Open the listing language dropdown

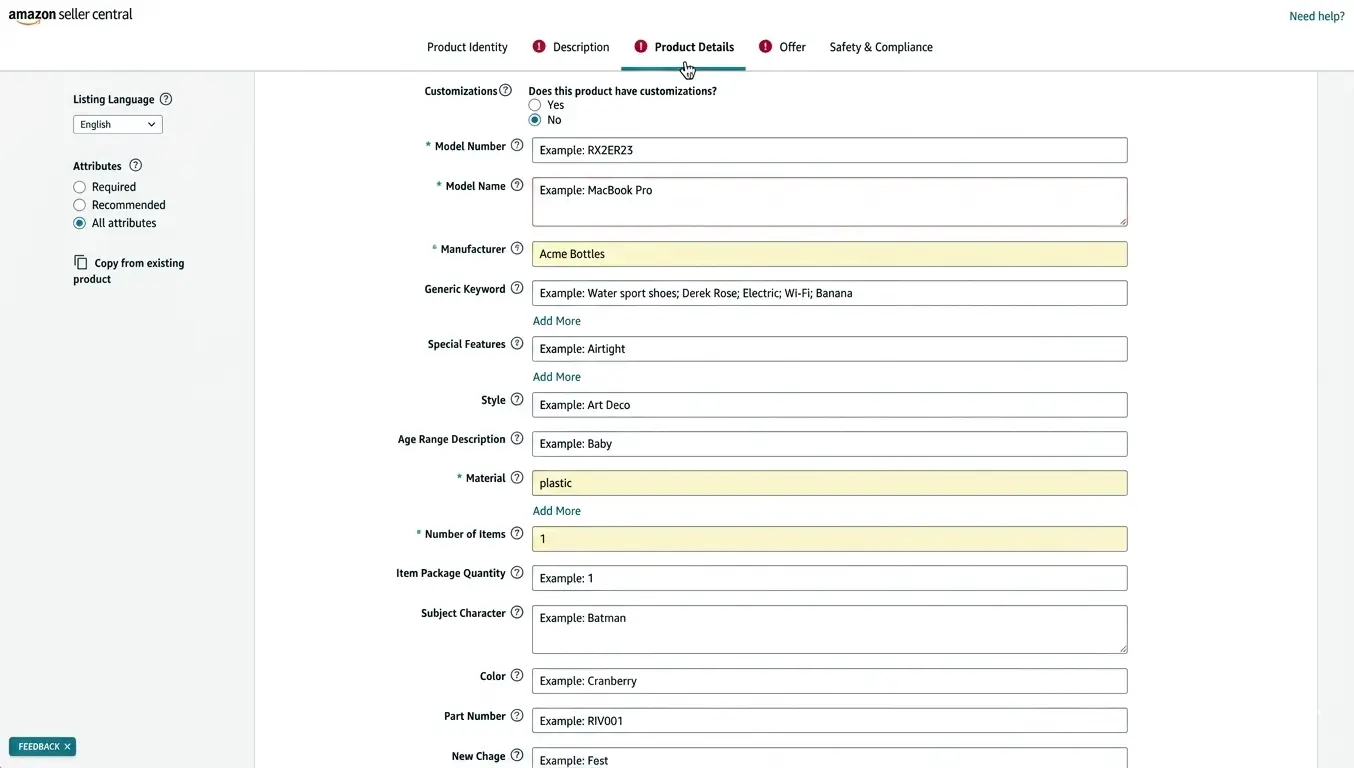[117, 124]
